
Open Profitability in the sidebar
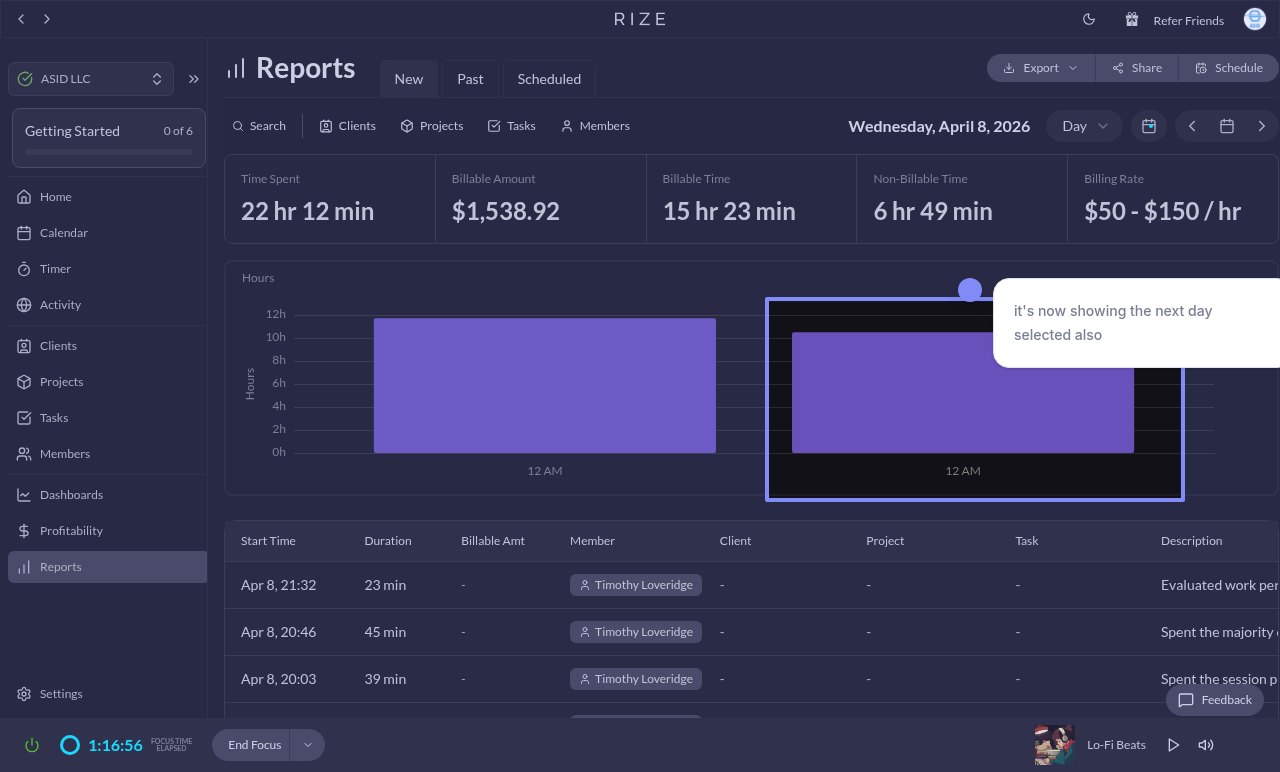click(71, 531)
